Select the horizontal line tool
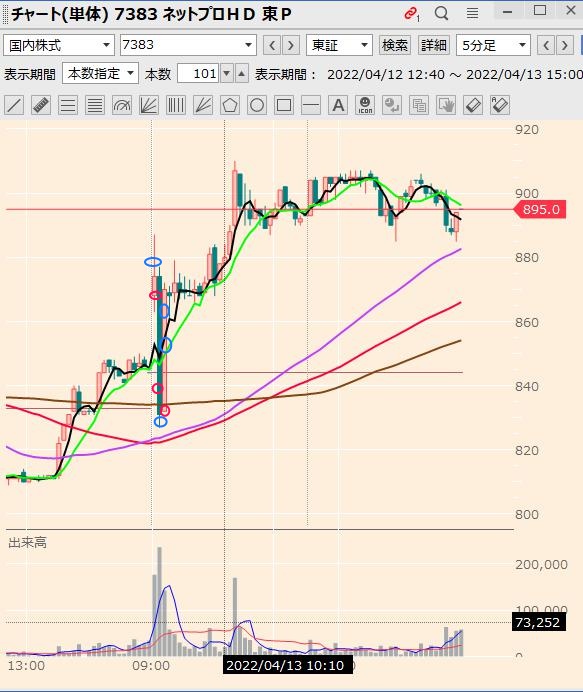This screenshot has height=692, width=583. [x=311, y=105]
